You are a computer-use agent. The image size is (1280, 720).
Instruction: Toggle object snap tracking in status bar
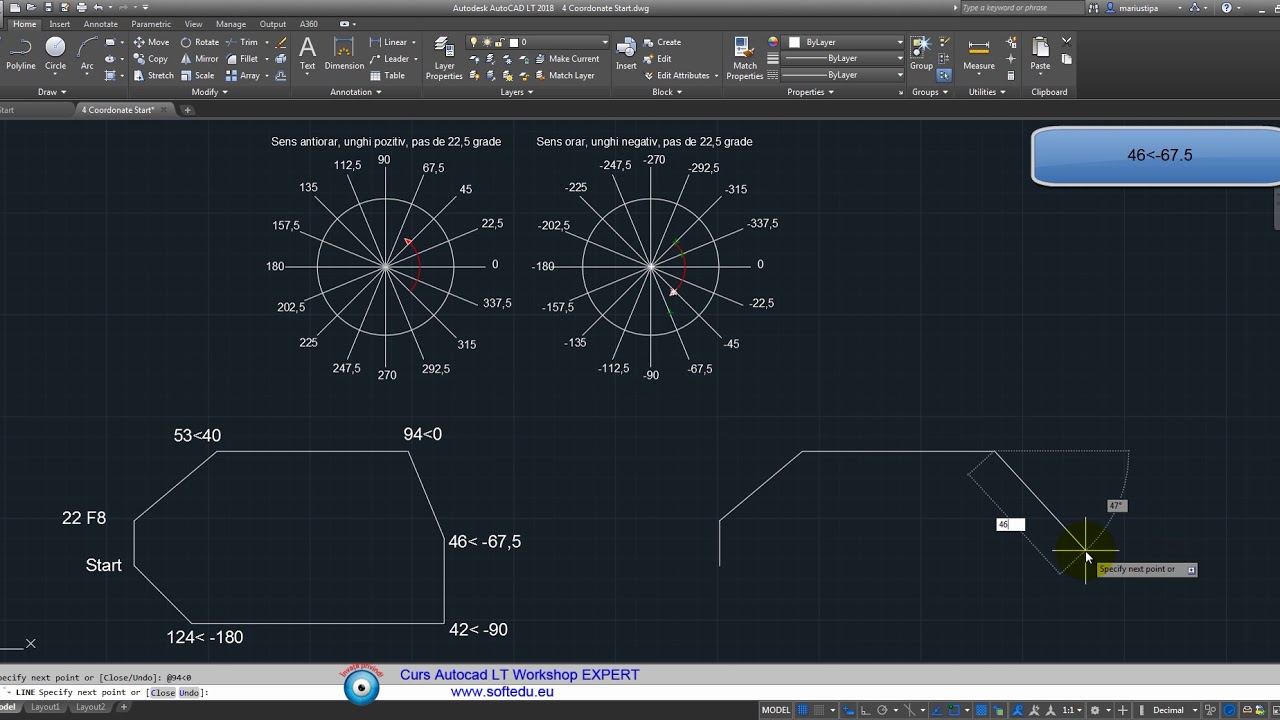[x=935, y=710]
